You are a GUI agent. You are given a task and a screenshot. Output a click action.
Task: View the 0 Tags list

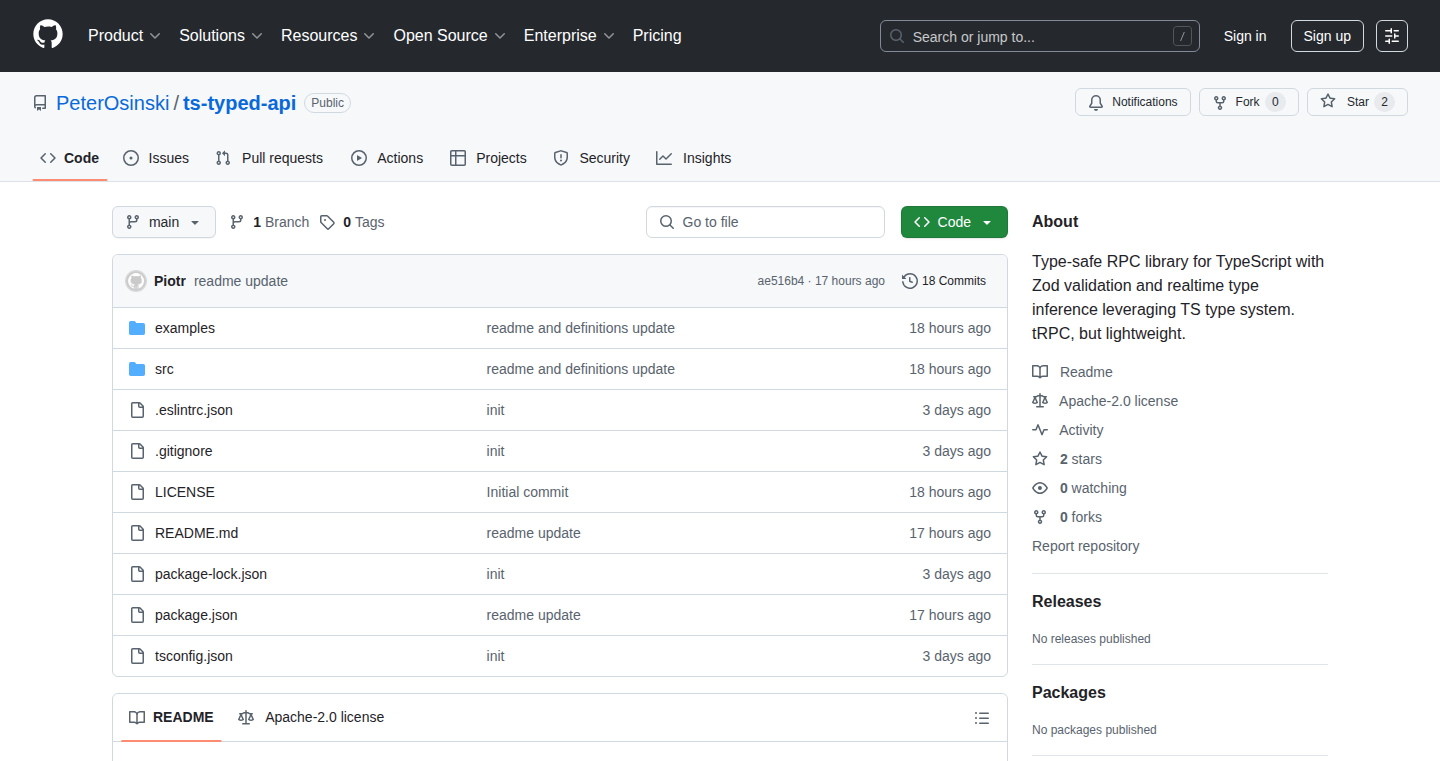(352, 222)
